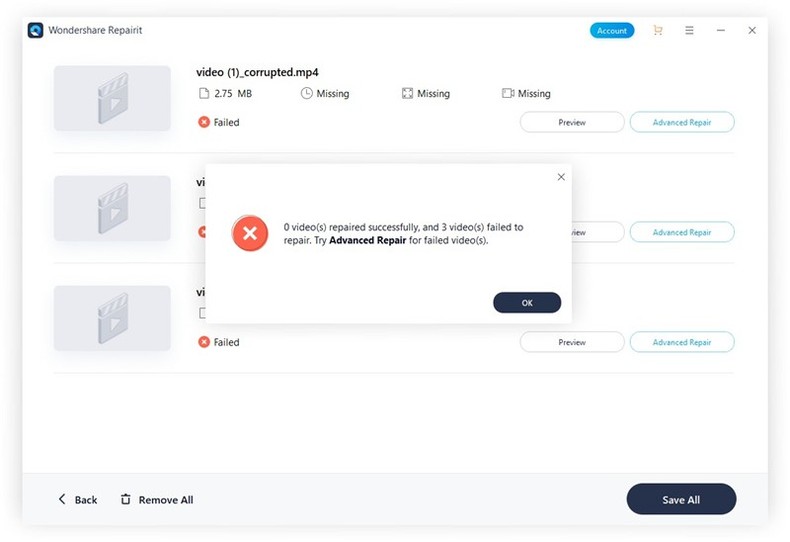The width and height of the screenshot is (790, 542).
Task: Click the red error icon in dialog
Action: (x=249, y=234)
